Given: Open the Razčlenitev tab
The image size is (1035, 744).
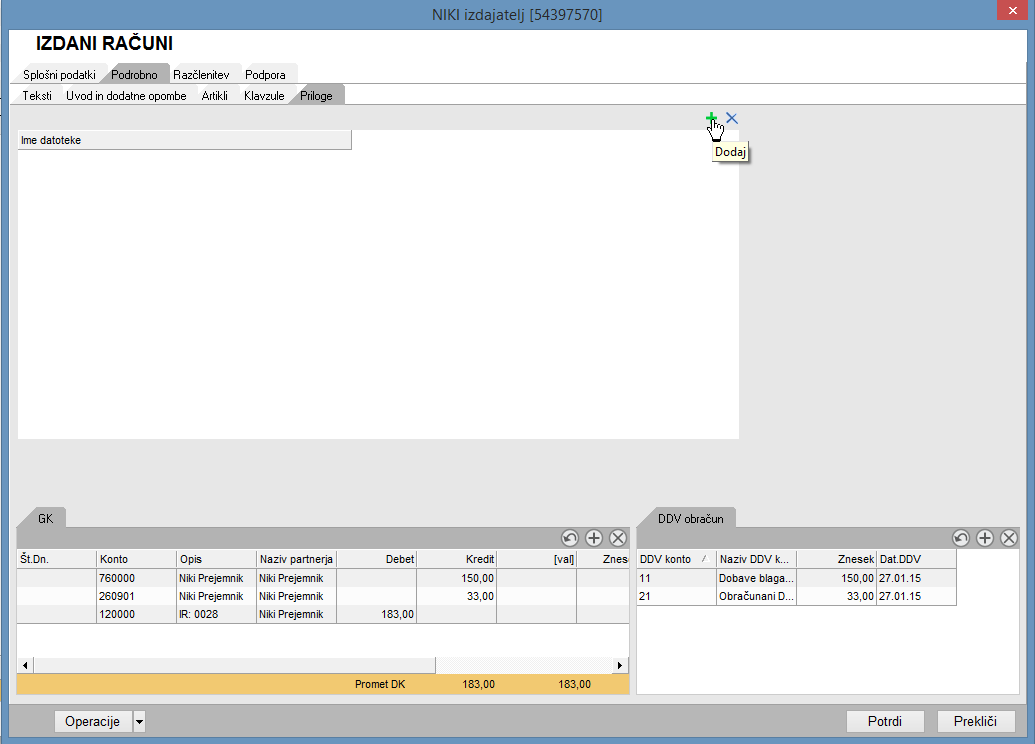Looking at the screenshot, I should [x=201, y=75].
